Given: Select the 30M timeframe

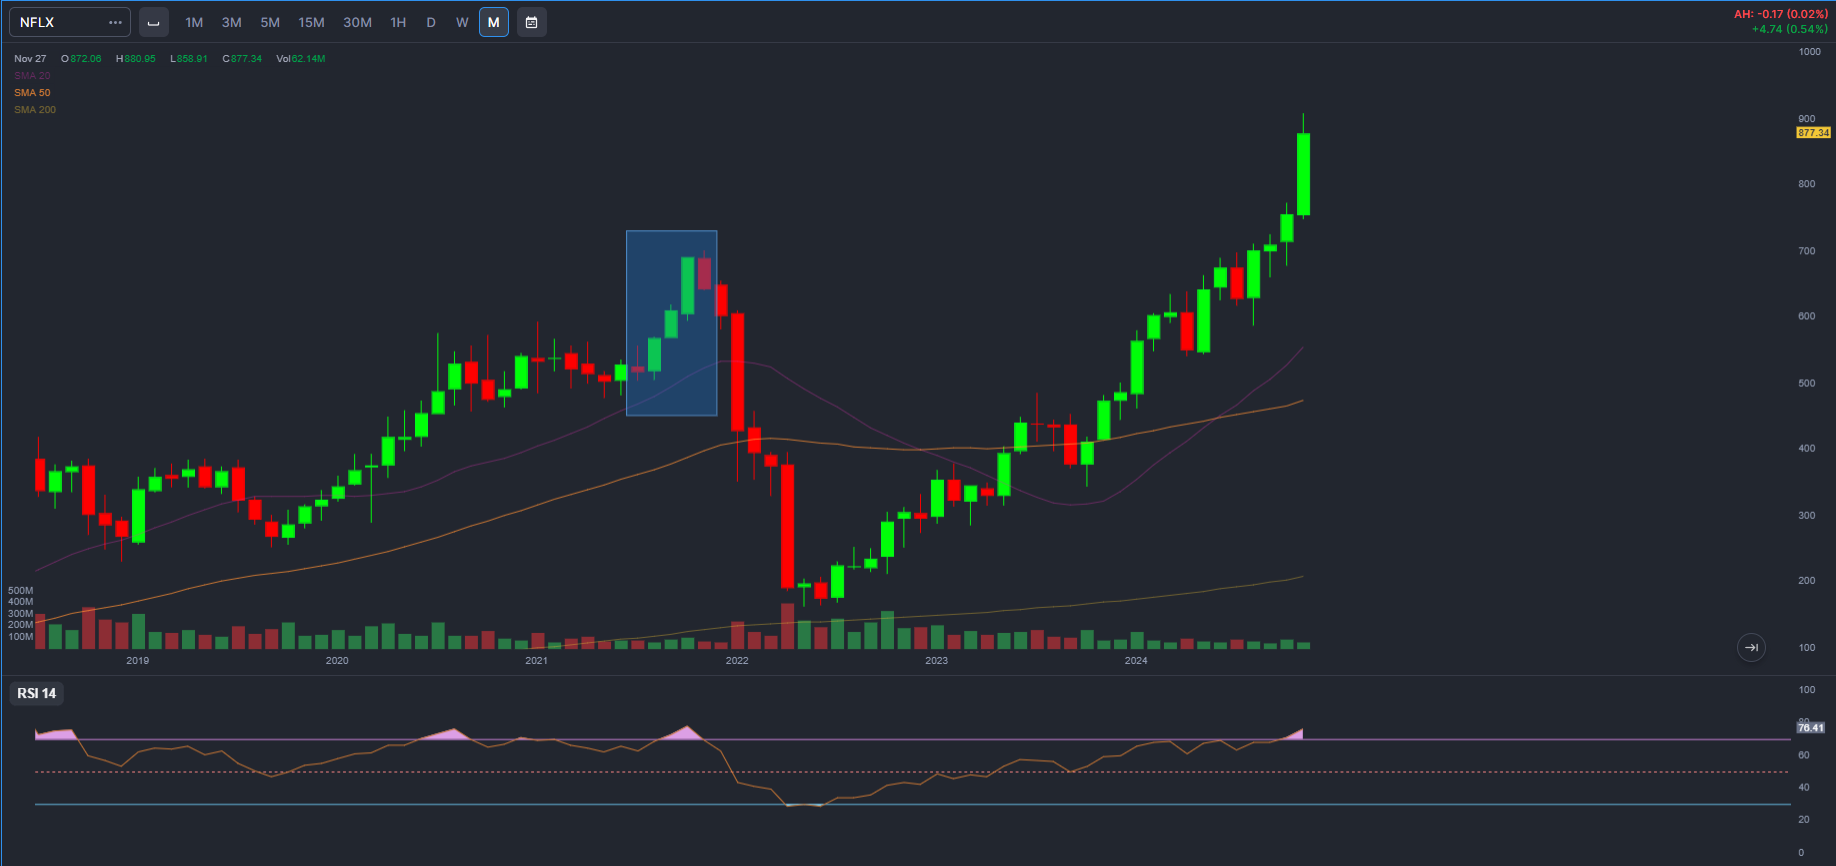Looking at the screenshot, I should pos(358,22).
